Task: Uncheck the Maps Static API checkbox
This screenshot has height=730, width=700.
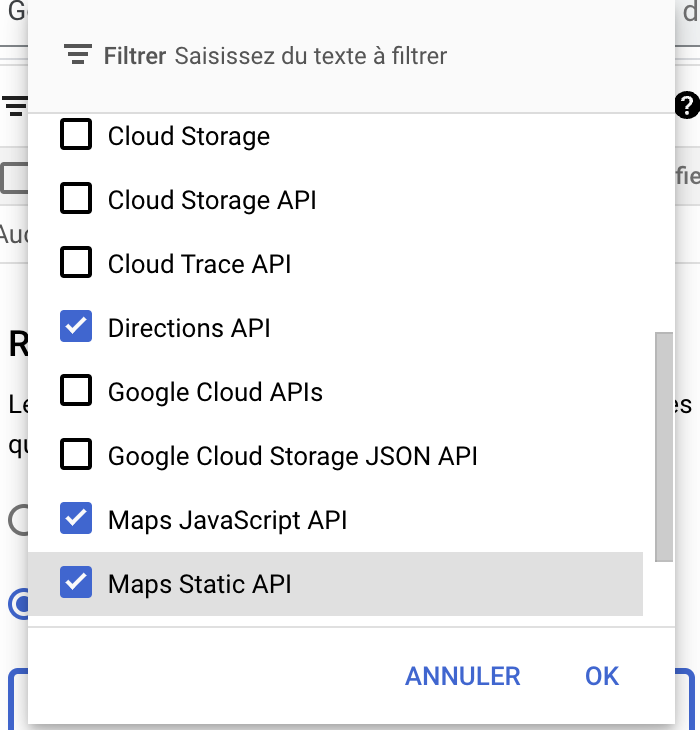Action: [76, 582]
